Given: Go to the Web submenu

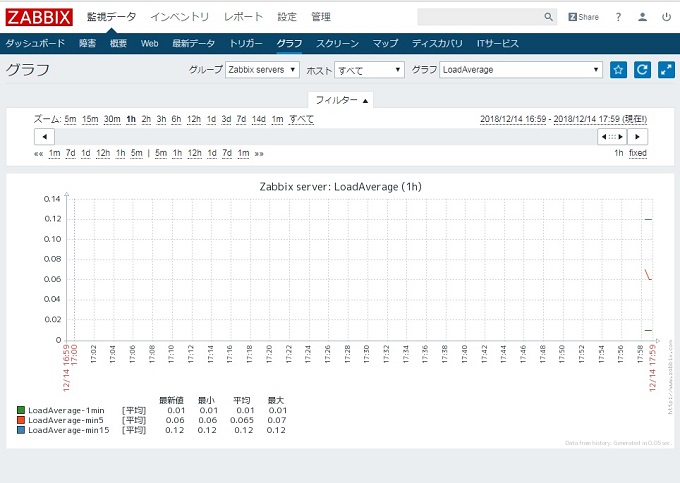Looking at the screenshot, I should 149,43.
